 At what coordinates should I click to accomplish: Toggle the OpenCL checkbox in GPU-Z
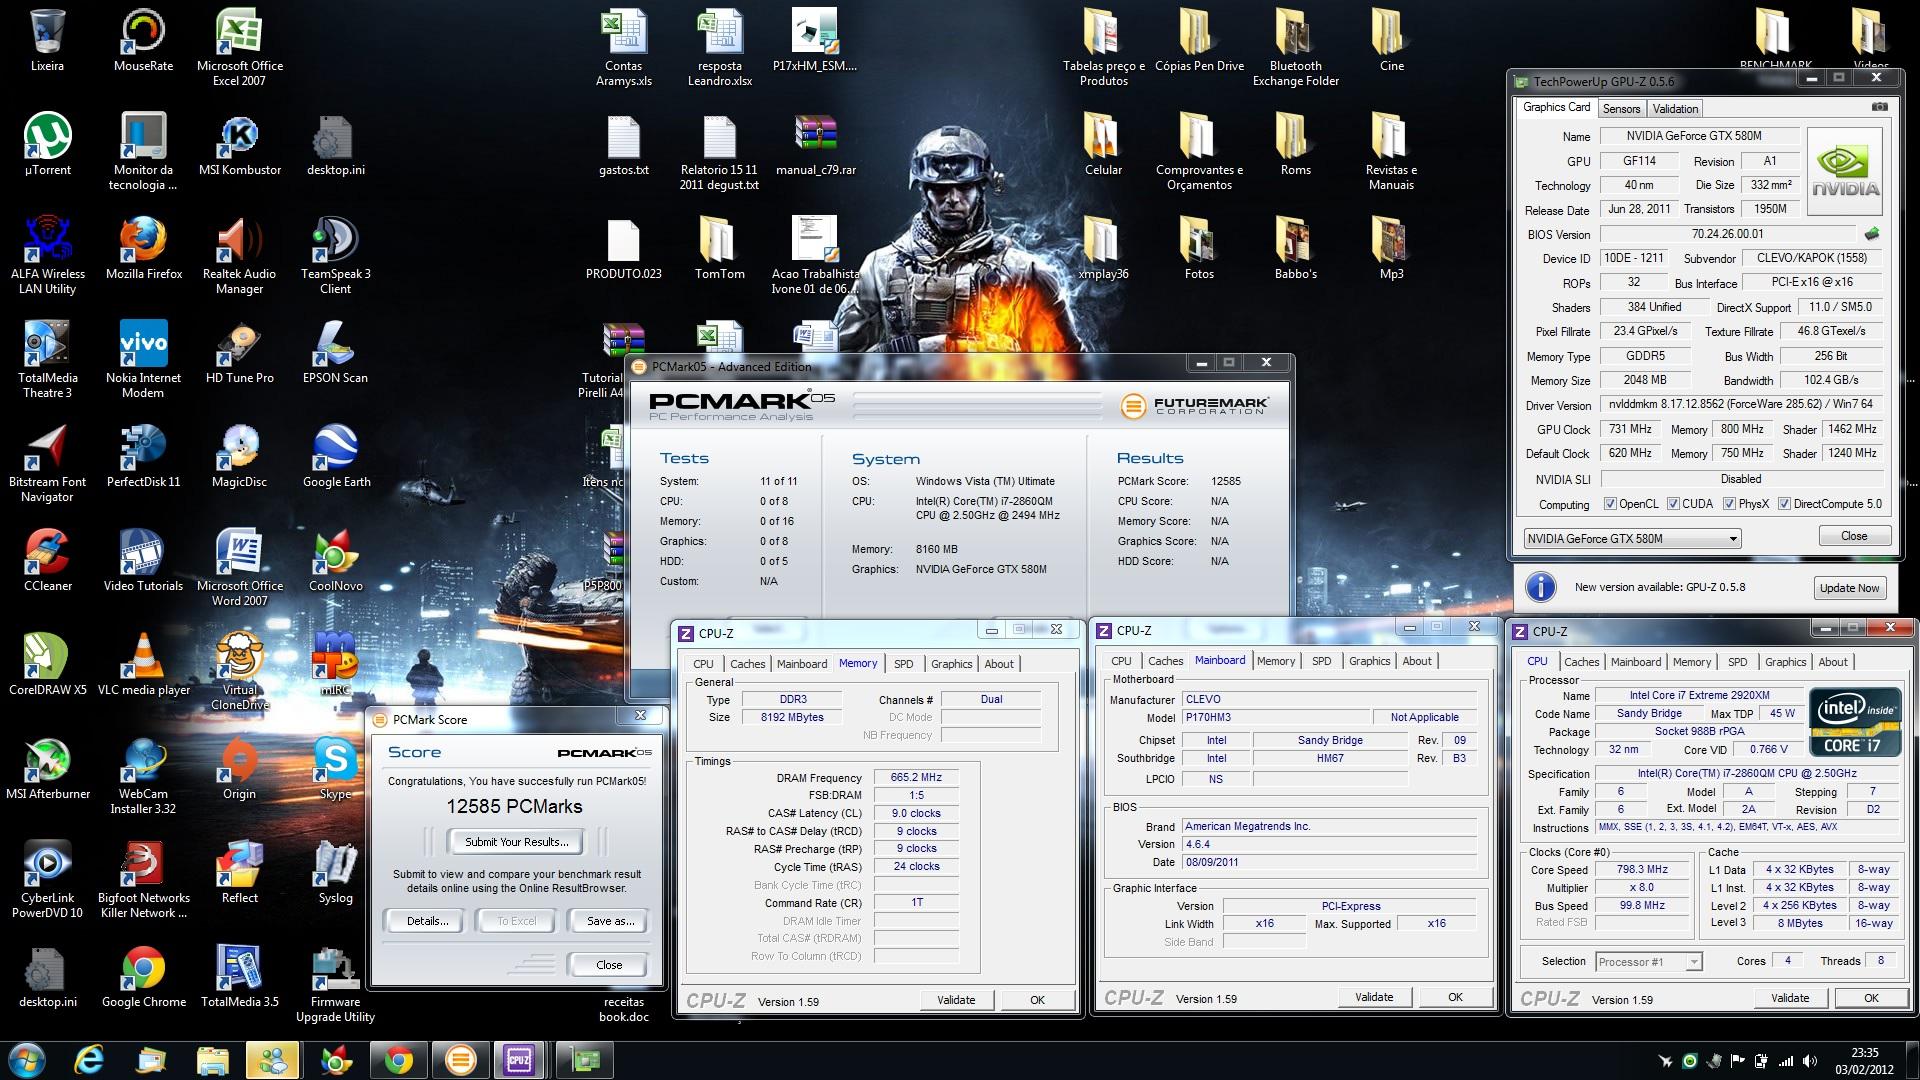coord(1610,504)
